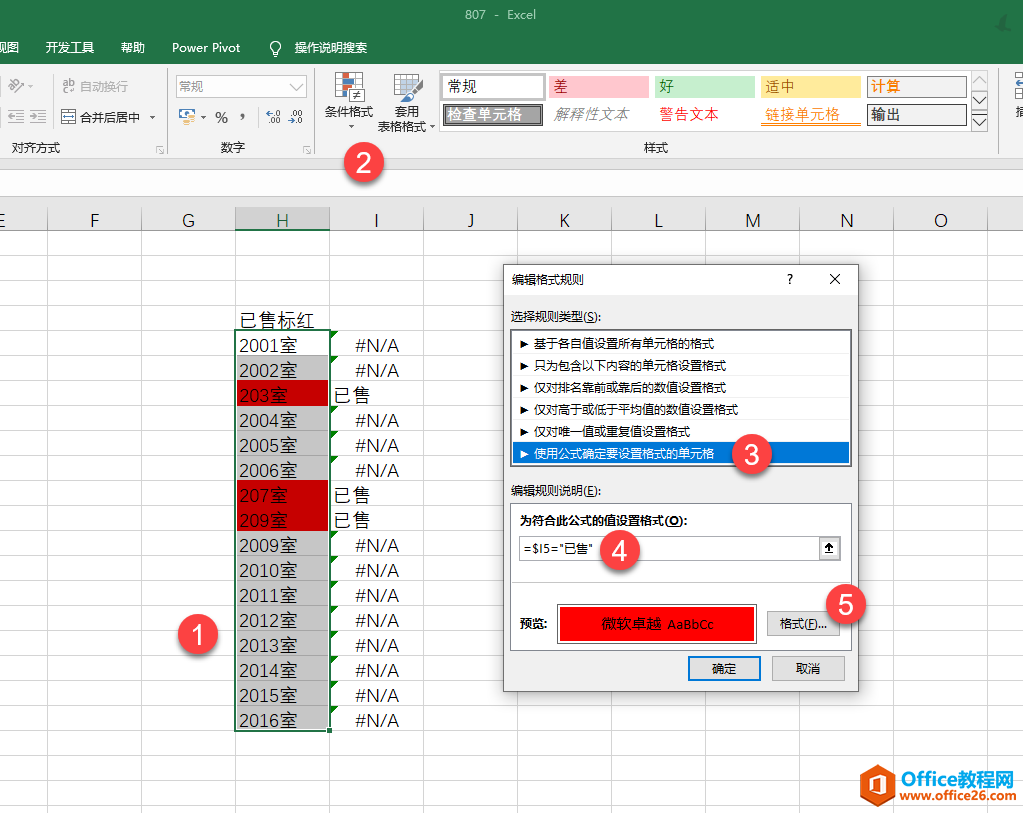Viewport: 1023px width, 813px height.
Task: Select column O header
Action: [940, 220]
